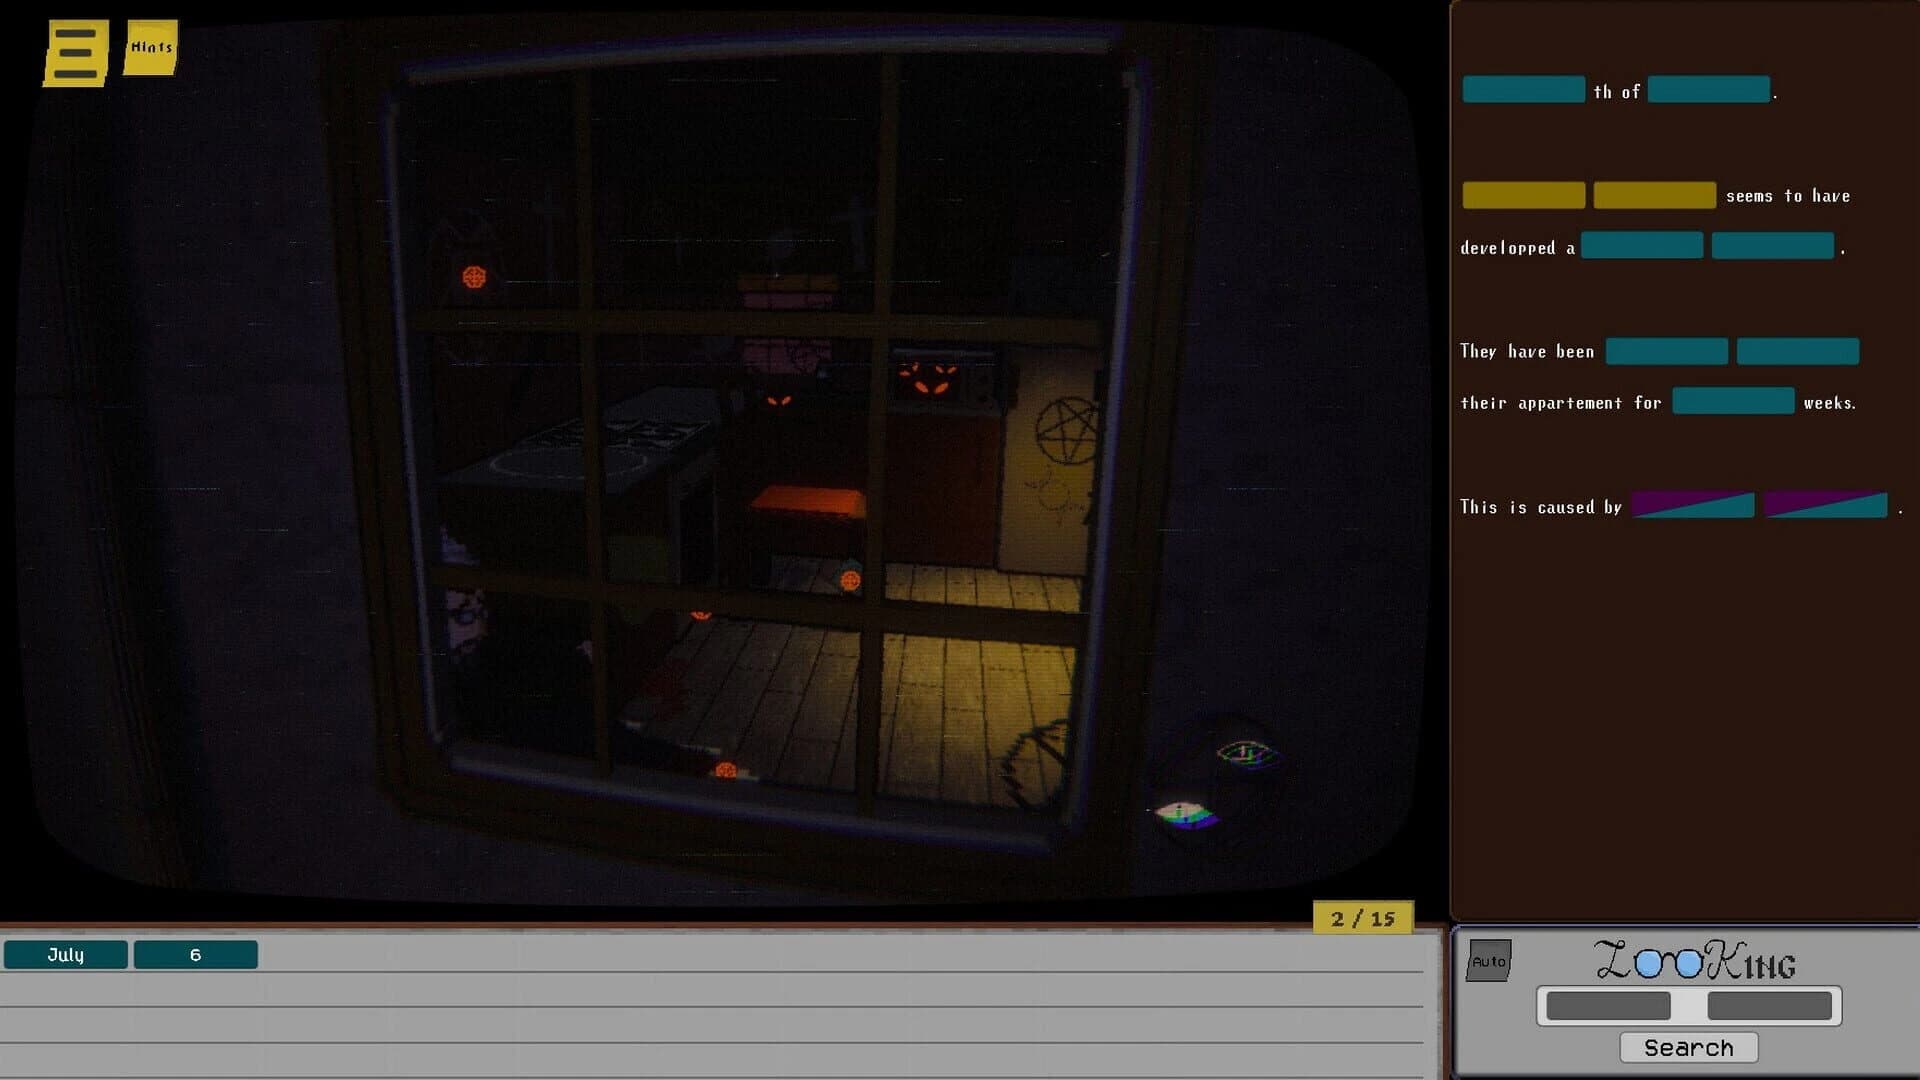Fill the blank after 'developped a'

coord(1641,245)
